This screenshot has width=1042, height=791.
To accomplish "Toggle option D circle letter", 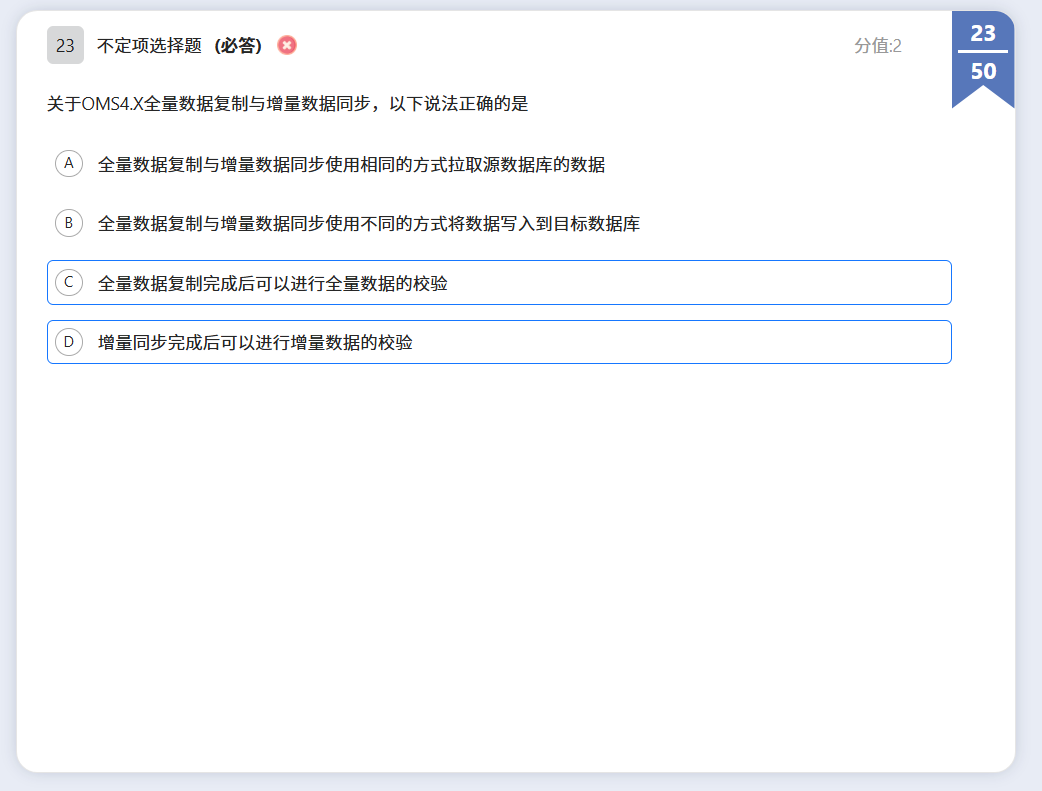I will [69, 342].
